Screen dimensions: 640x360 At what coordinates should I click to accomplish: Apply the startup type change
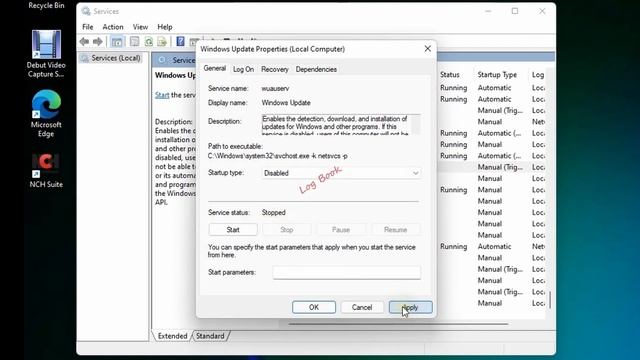[411, 307]
